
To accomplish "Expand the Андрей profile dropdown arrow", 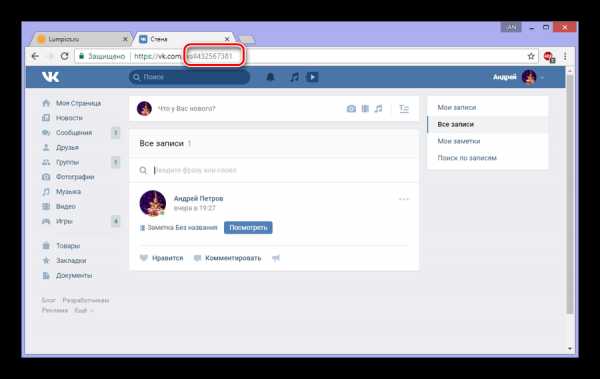I will [542, 77].
